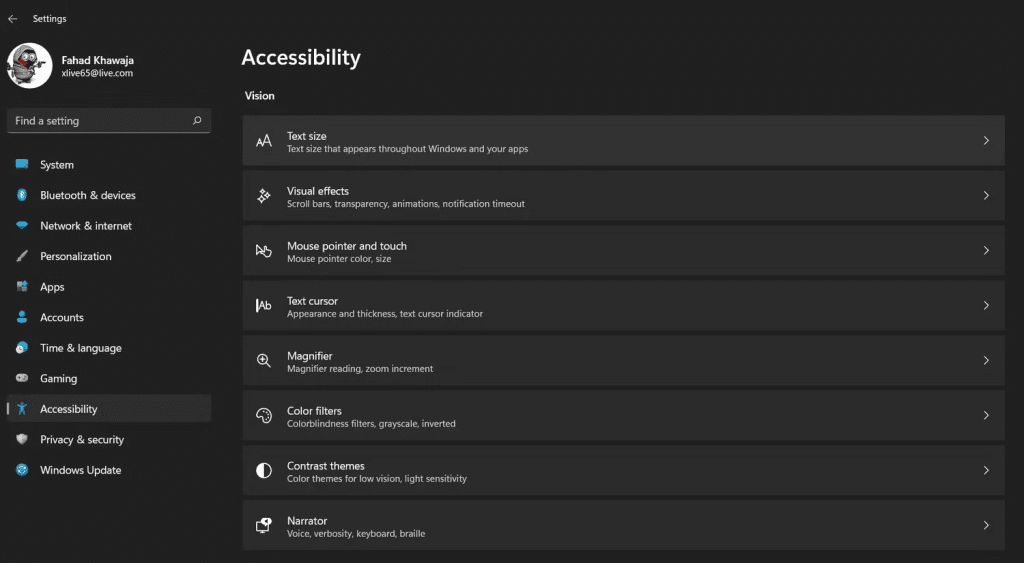This screenshot has width=1024, height=563.
Task: Expand Visual effects using its chevron
Action: click(986, 195)
